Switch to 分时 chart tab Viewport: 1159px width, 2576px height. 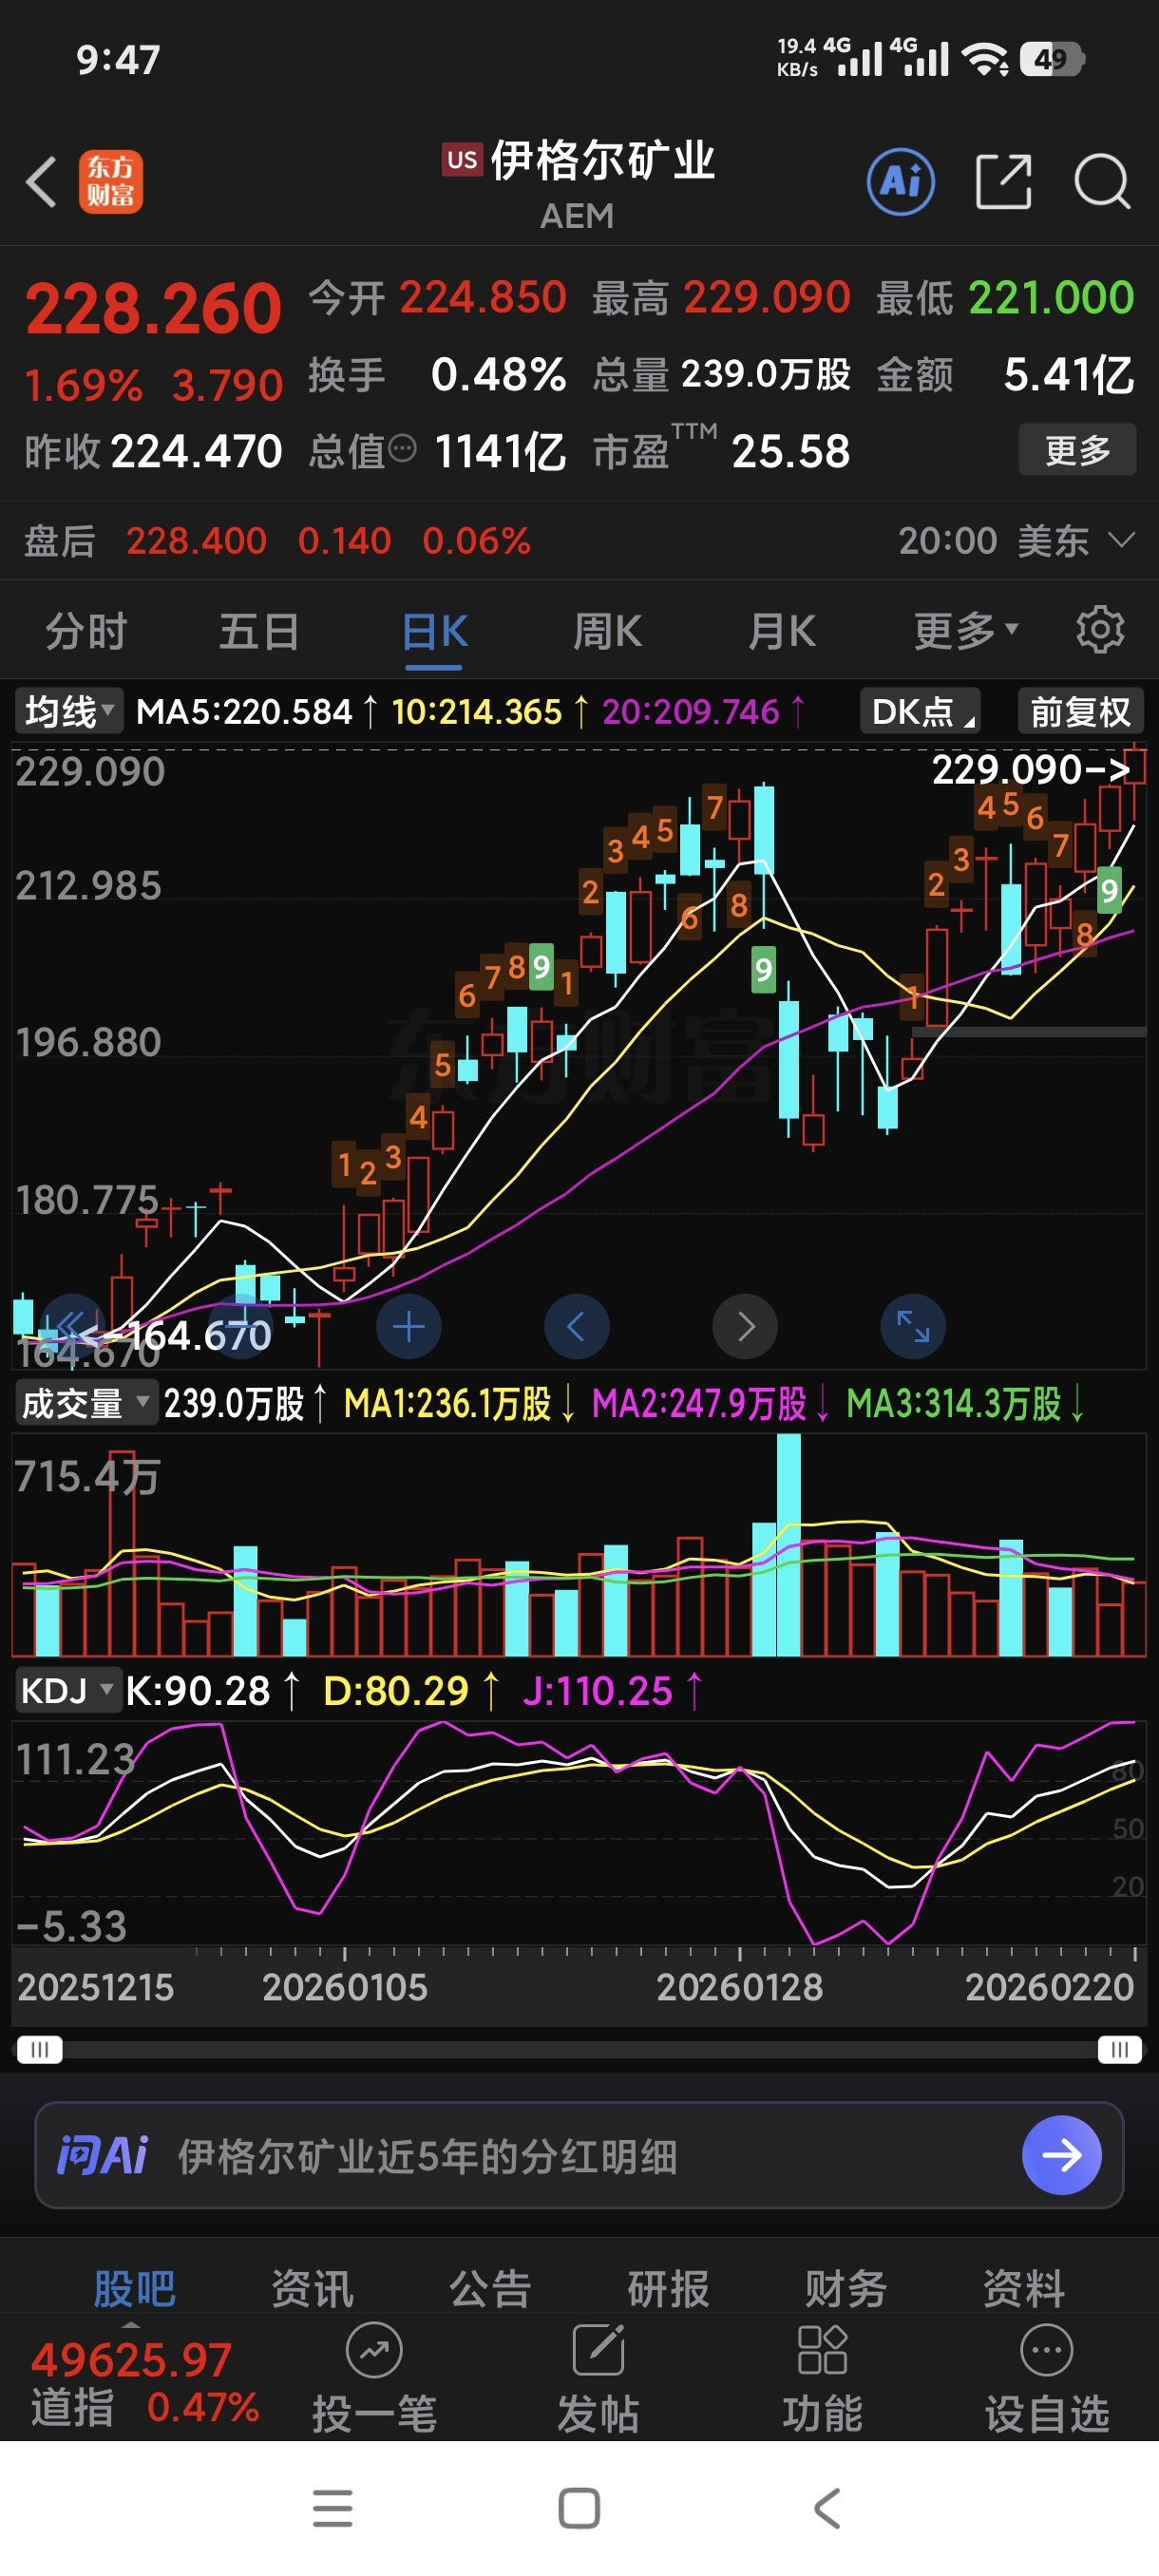(x=86, y=631)
